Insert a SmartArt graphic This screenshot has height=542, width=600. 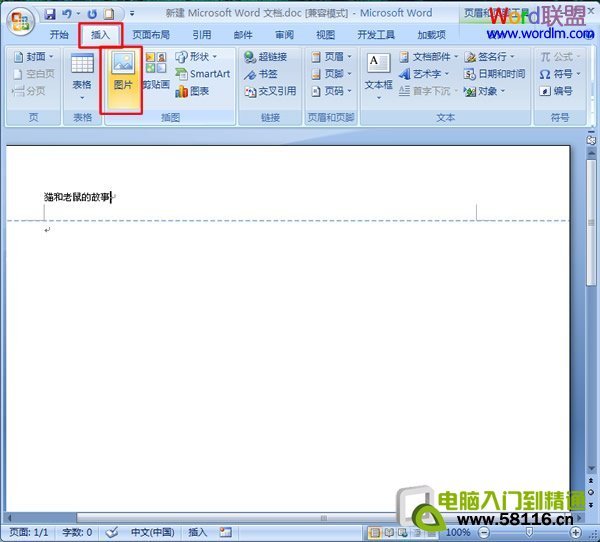tap(202, 73)
